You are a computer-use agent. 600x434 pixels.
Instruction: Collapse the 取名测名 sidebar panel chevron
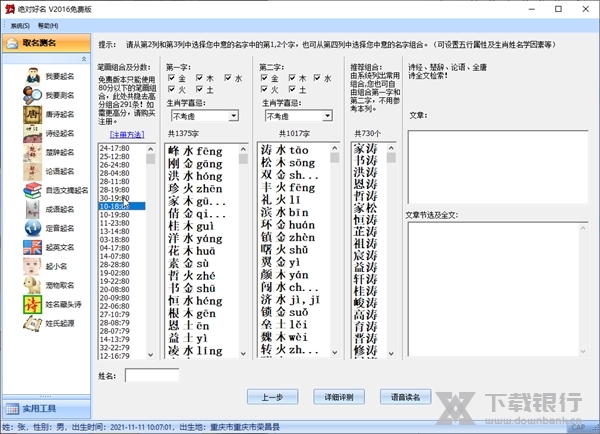[x=84, y=59]
